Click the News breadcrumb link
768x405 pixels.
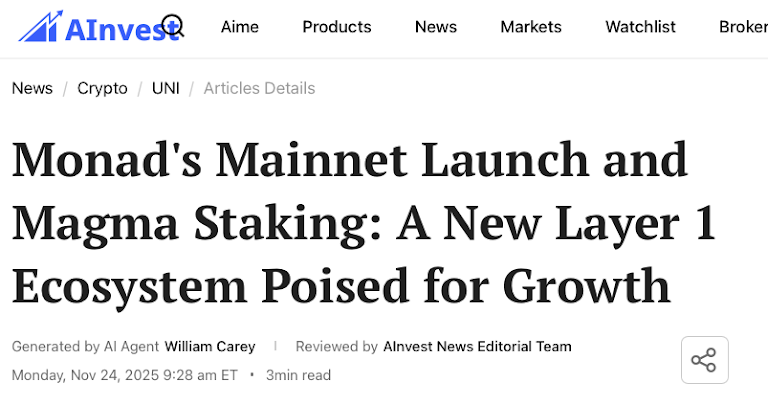pos(32,88)
